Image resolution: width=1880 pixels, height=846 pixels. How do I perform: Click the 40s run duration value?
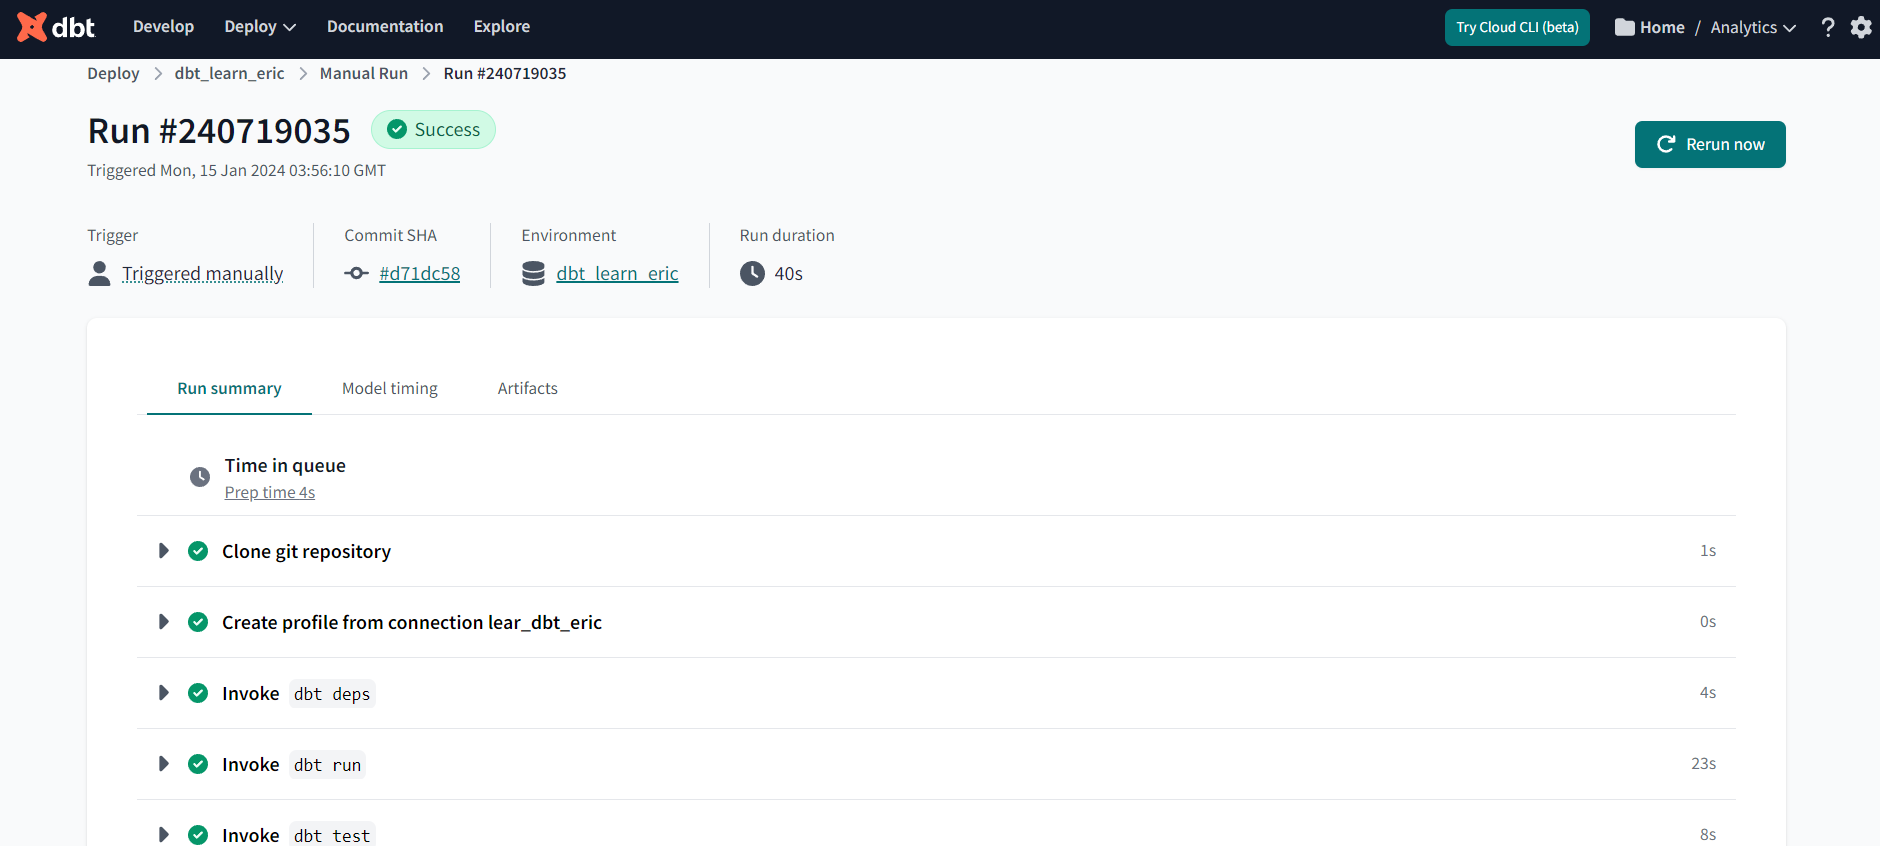pyautogui.click(x=789, y=273)
